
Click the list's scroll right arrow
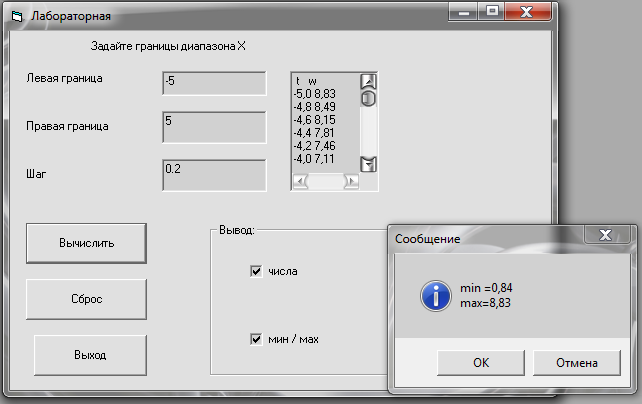[351, 181]
